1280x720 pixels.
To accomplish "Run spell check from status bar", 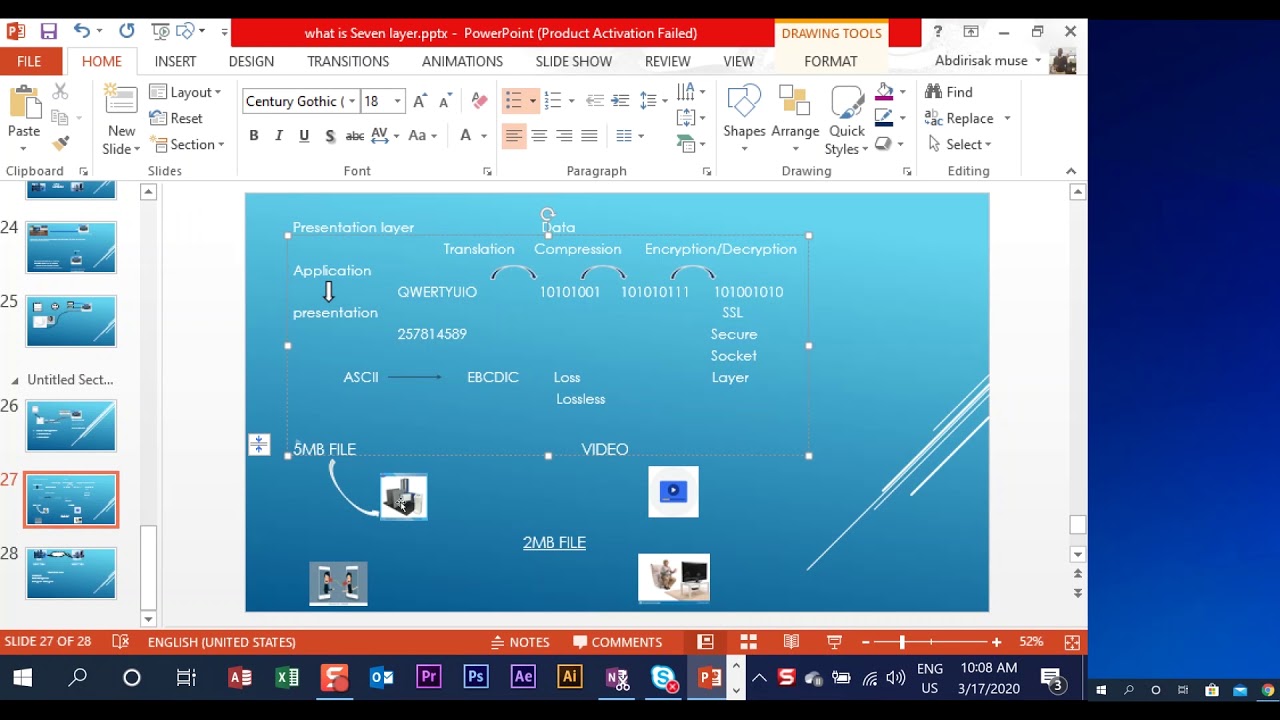I will pyautogui.click(x=121, y=642).
